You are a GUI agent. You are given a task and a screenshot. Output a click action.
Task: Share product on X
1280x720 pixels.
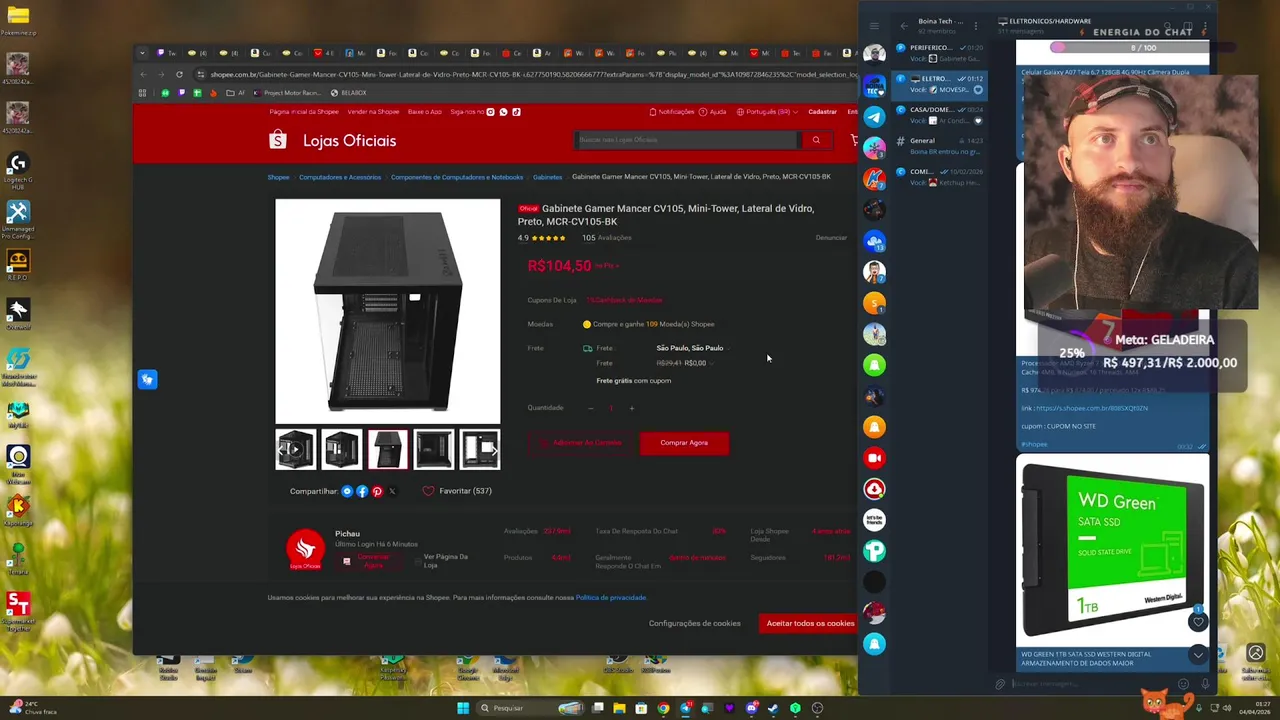392,491
